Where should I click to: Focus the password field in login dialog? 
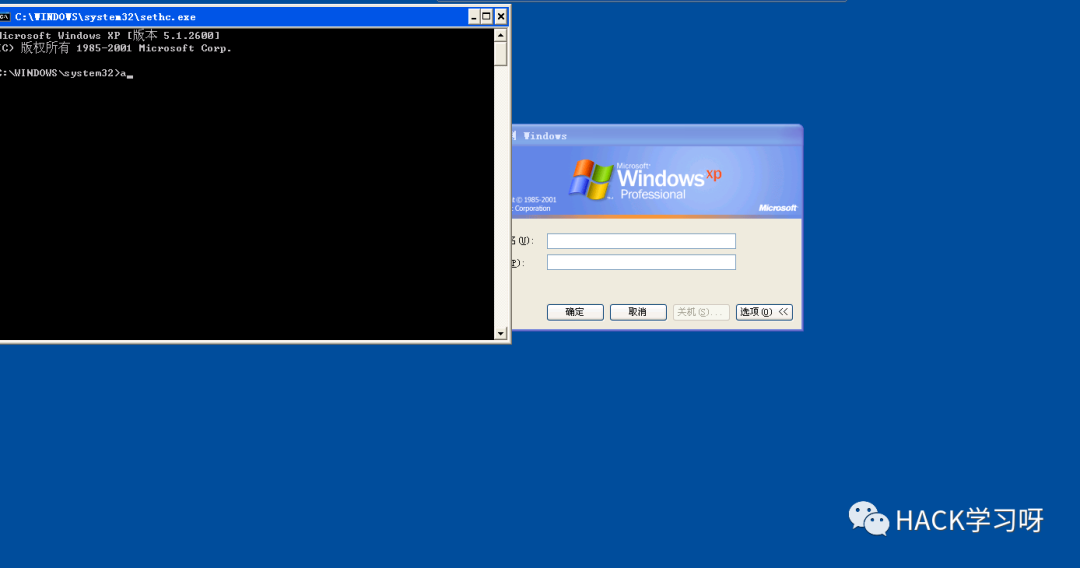click(x=641, y=262)
